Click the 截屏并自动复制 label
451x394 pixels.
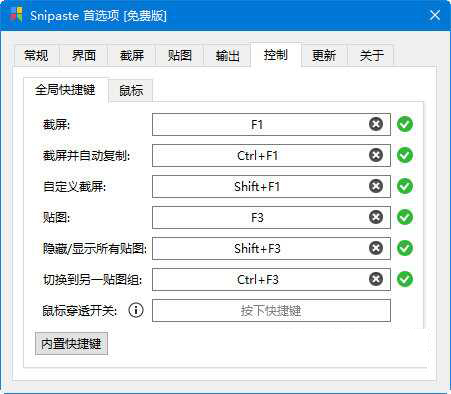point(87,156)
